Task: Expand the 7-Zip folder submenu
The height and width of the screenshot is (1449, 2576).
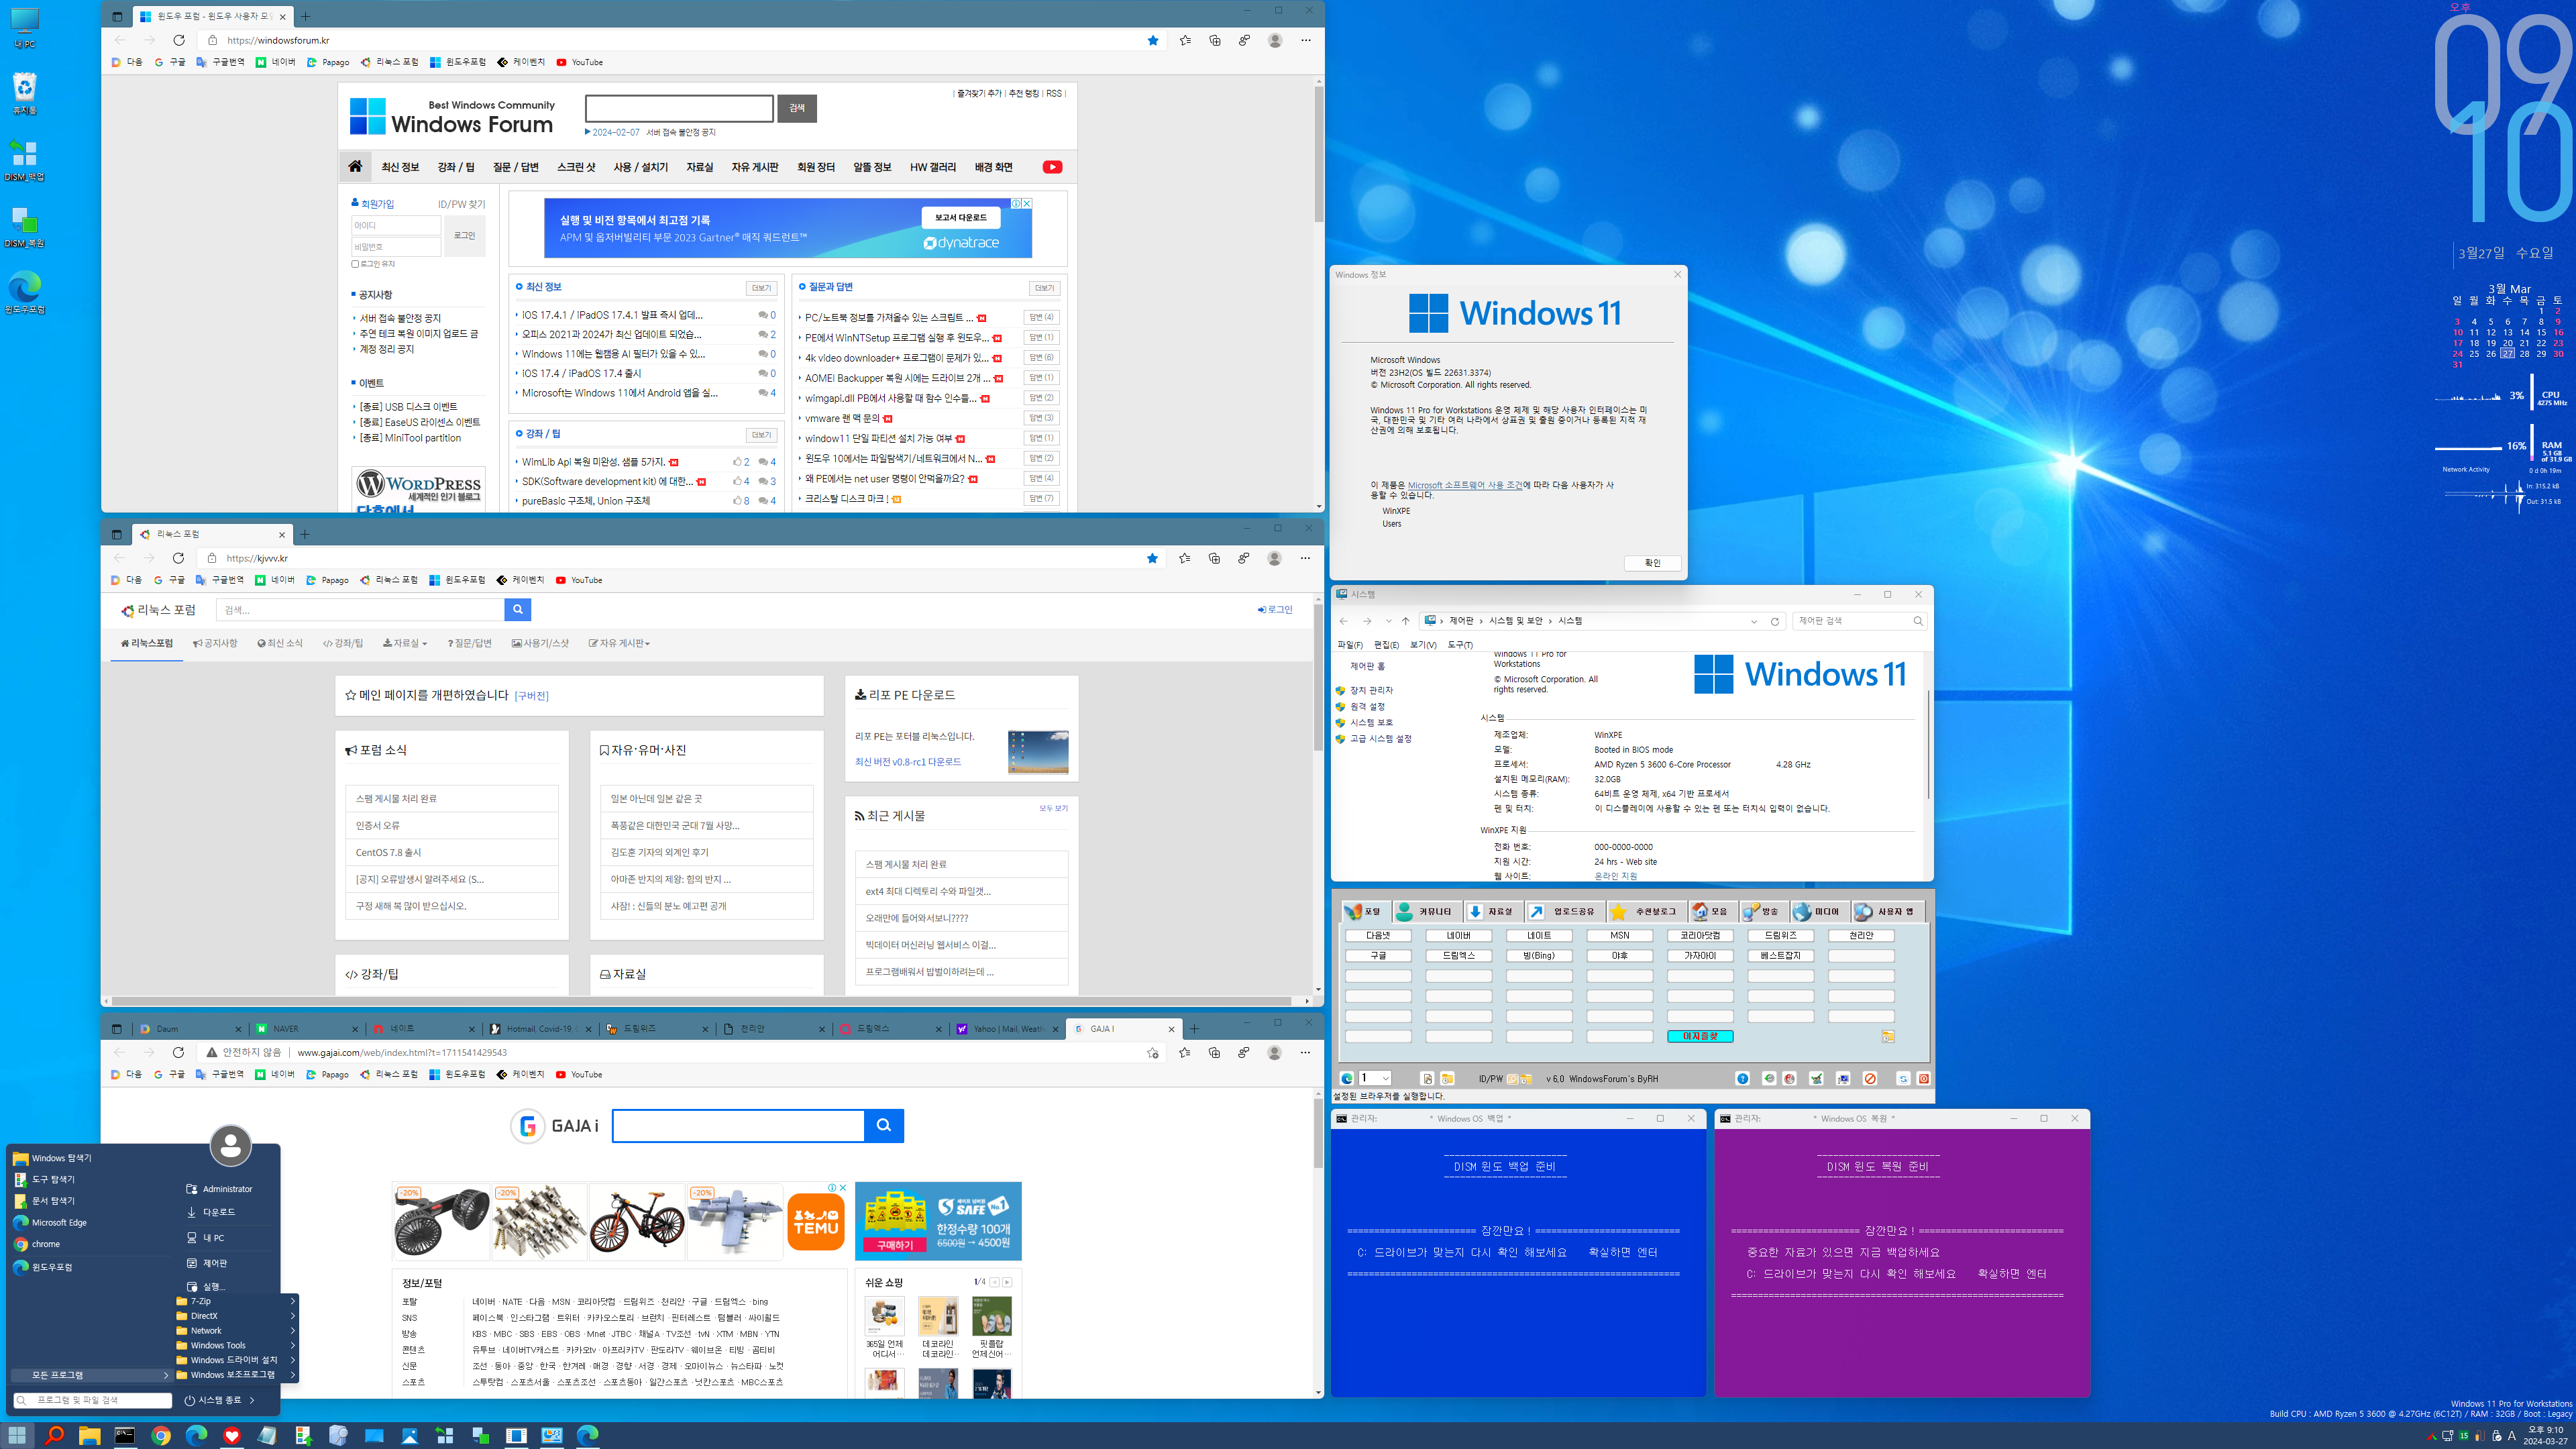Action: tap(237, 1301)
